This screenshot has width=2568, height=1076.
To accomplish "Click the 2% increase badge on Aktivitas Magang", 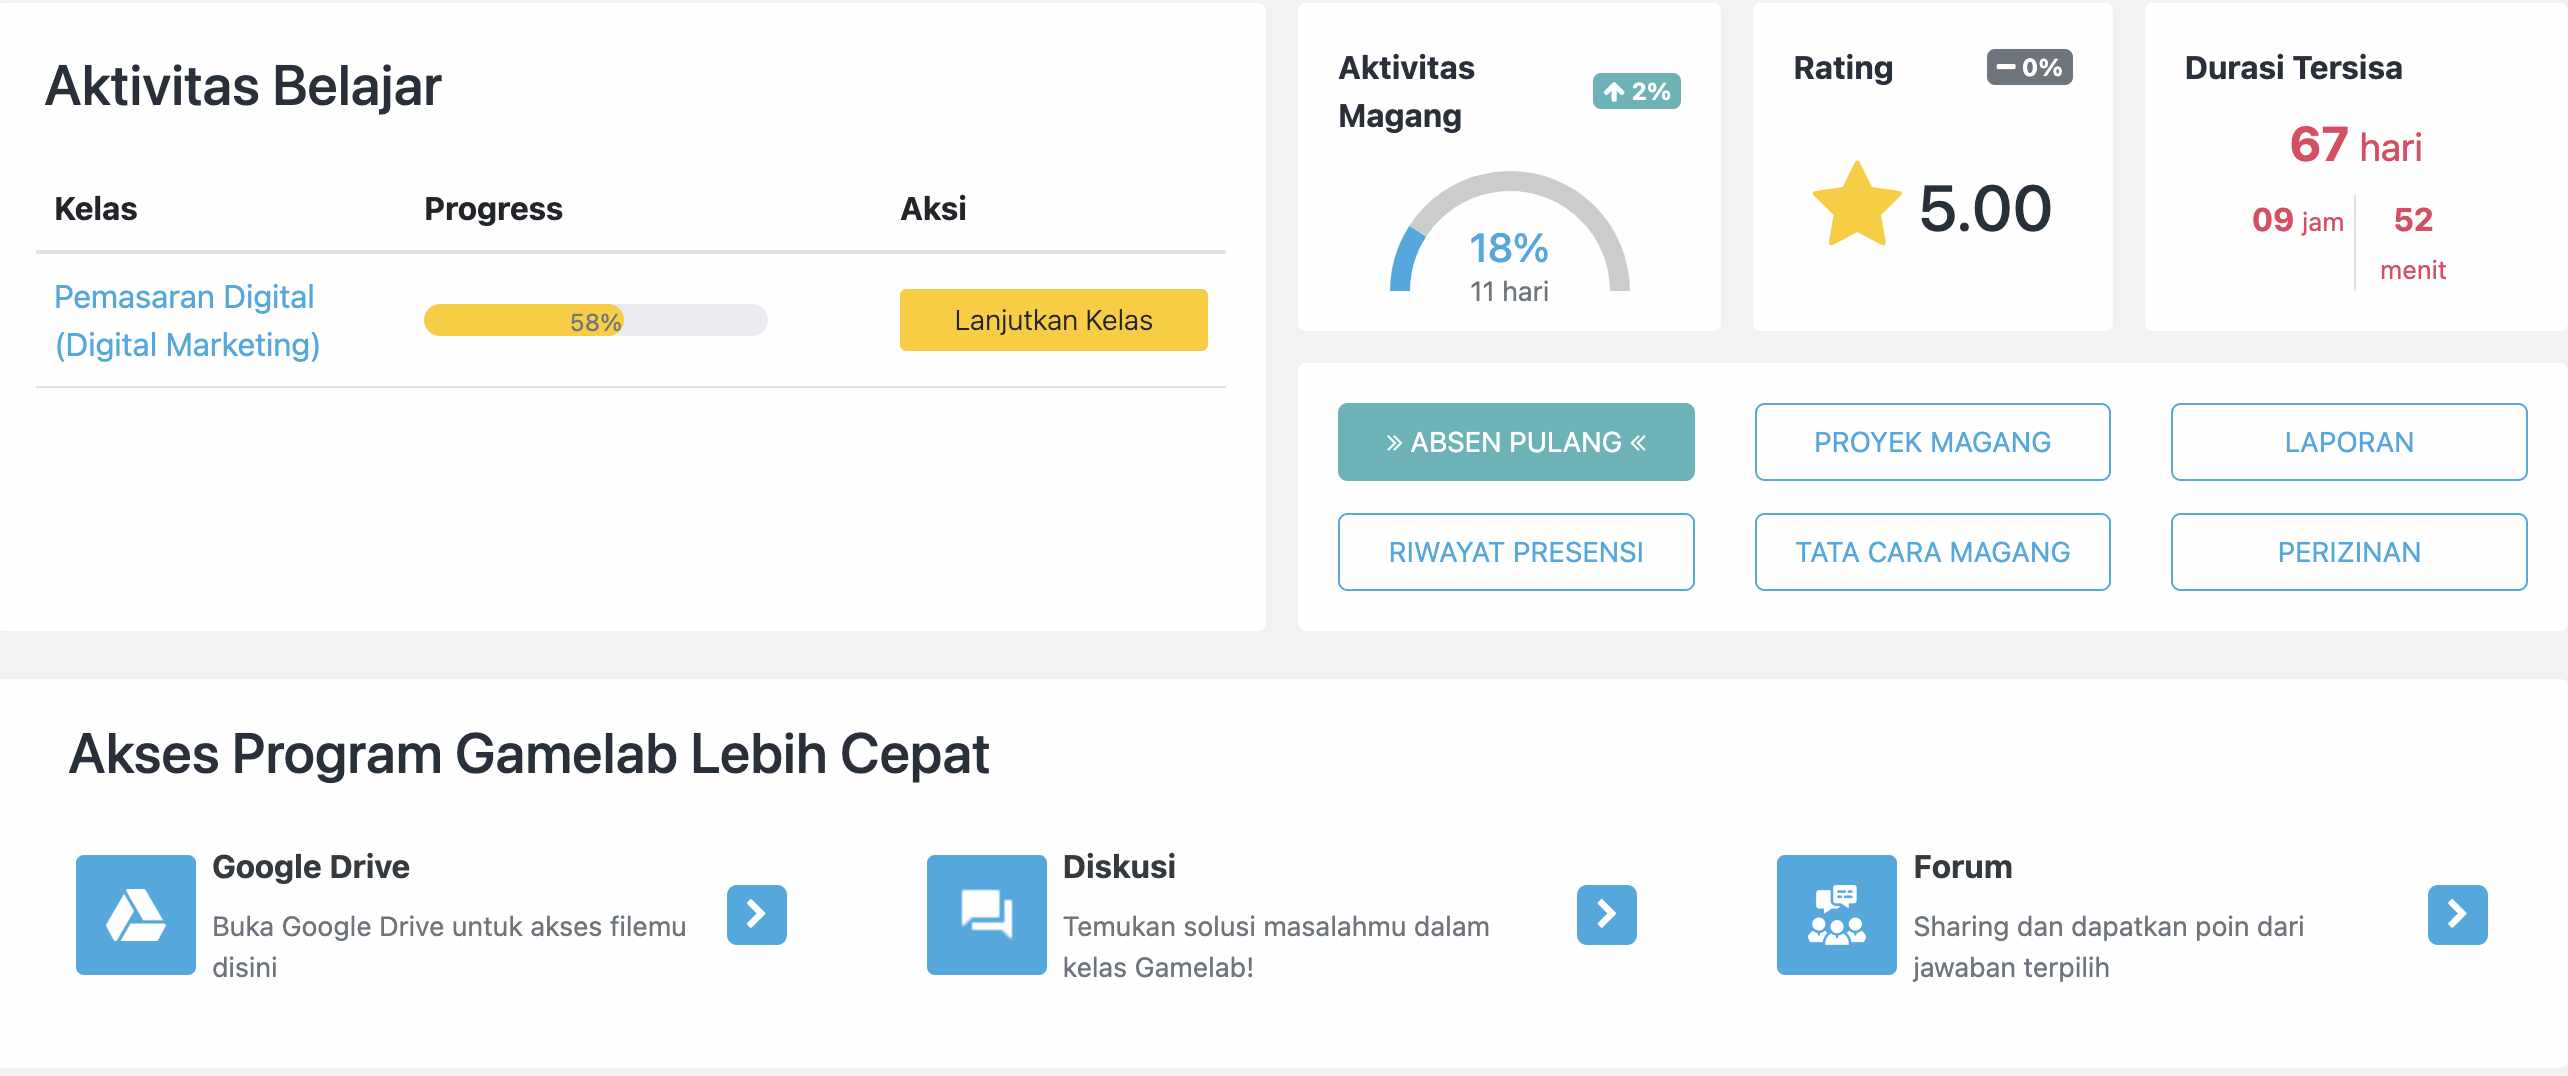I will click(1638, 91).
